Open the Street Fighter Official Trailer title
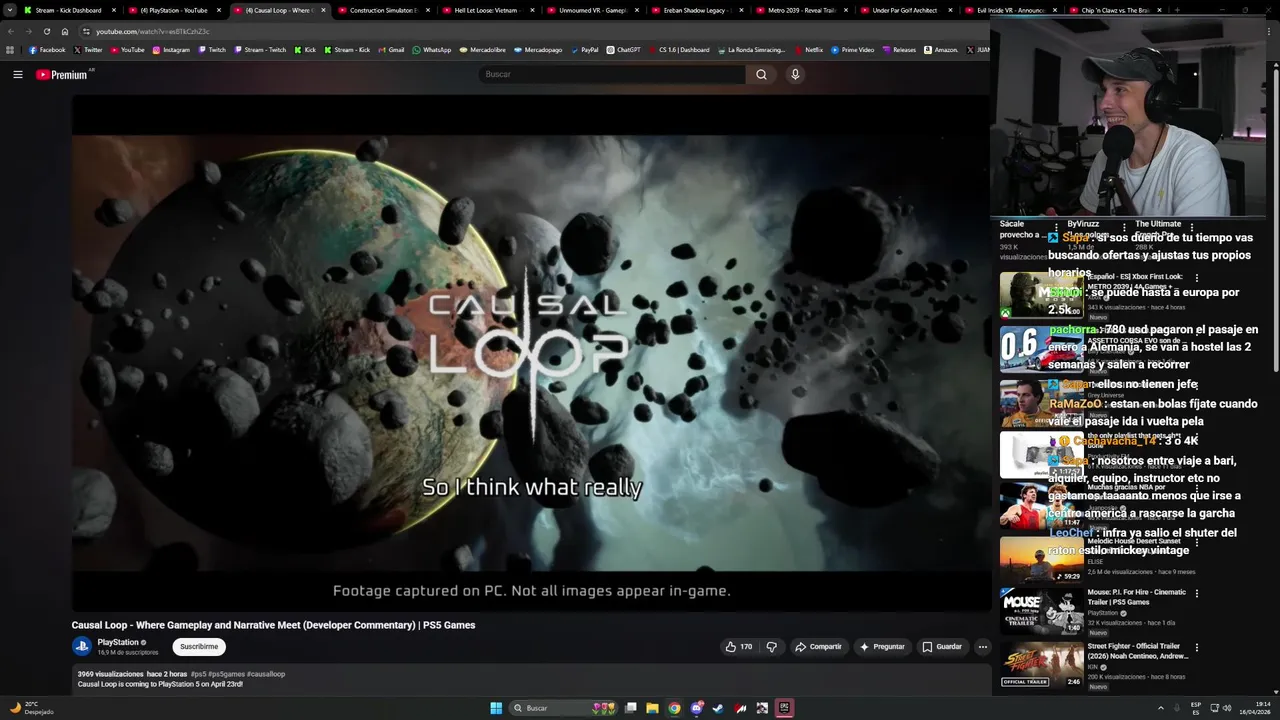This screenshot has height=720, width=1280. point(1138,651)
